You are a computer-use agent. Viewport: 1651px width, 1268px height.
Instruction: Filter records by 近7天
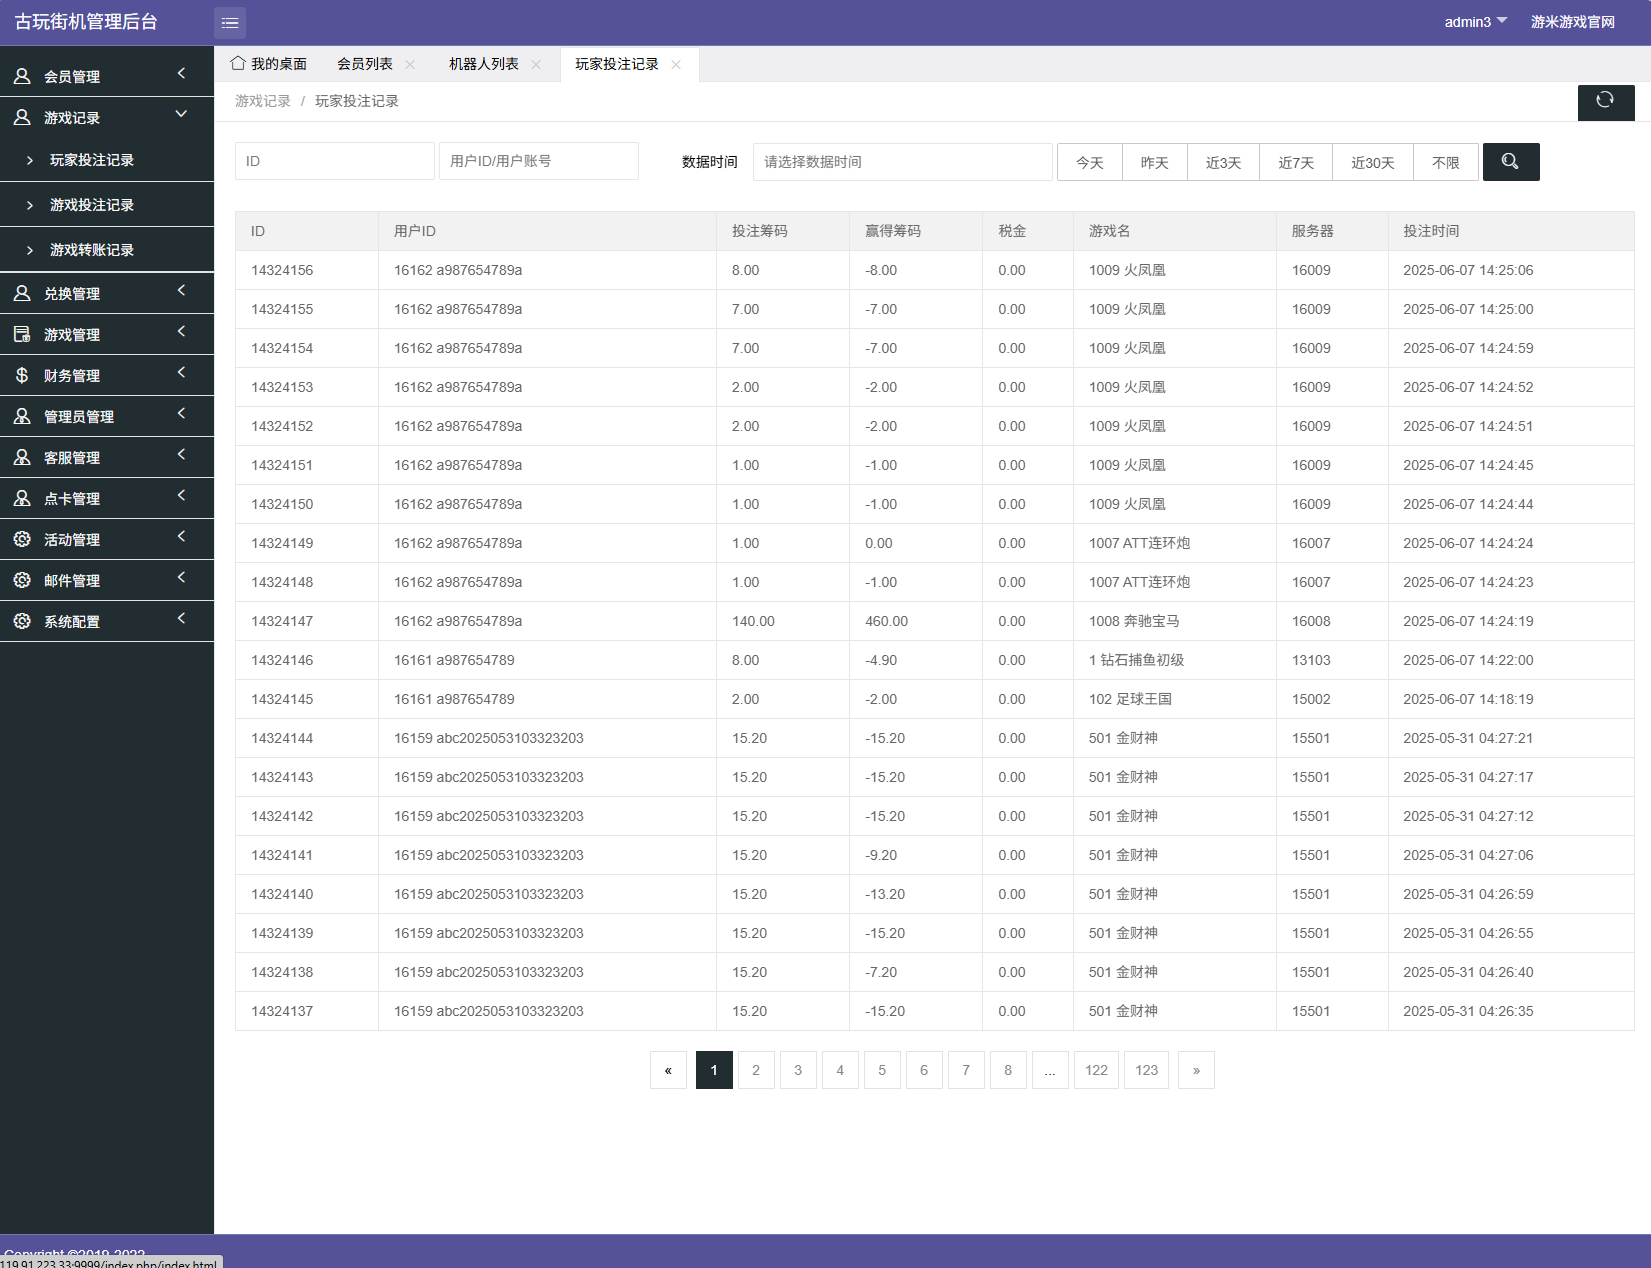1296,162
